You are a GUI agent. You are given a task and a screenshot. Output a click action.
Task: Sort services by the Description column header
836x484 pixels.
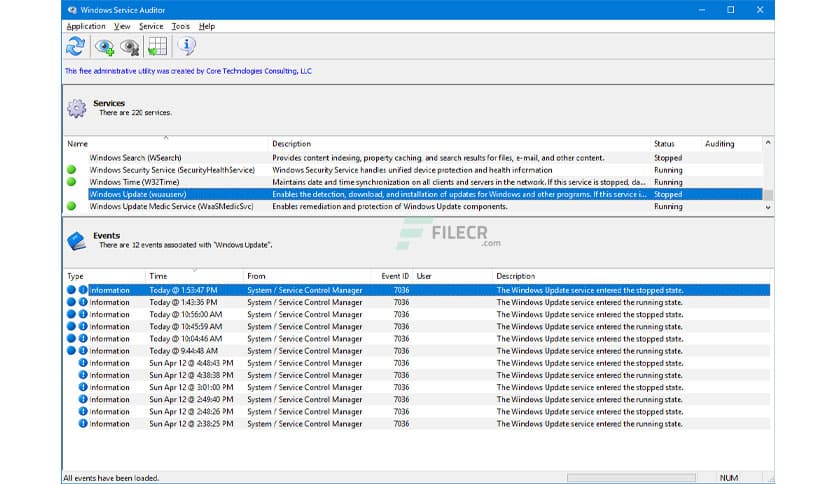coord(459,144)
